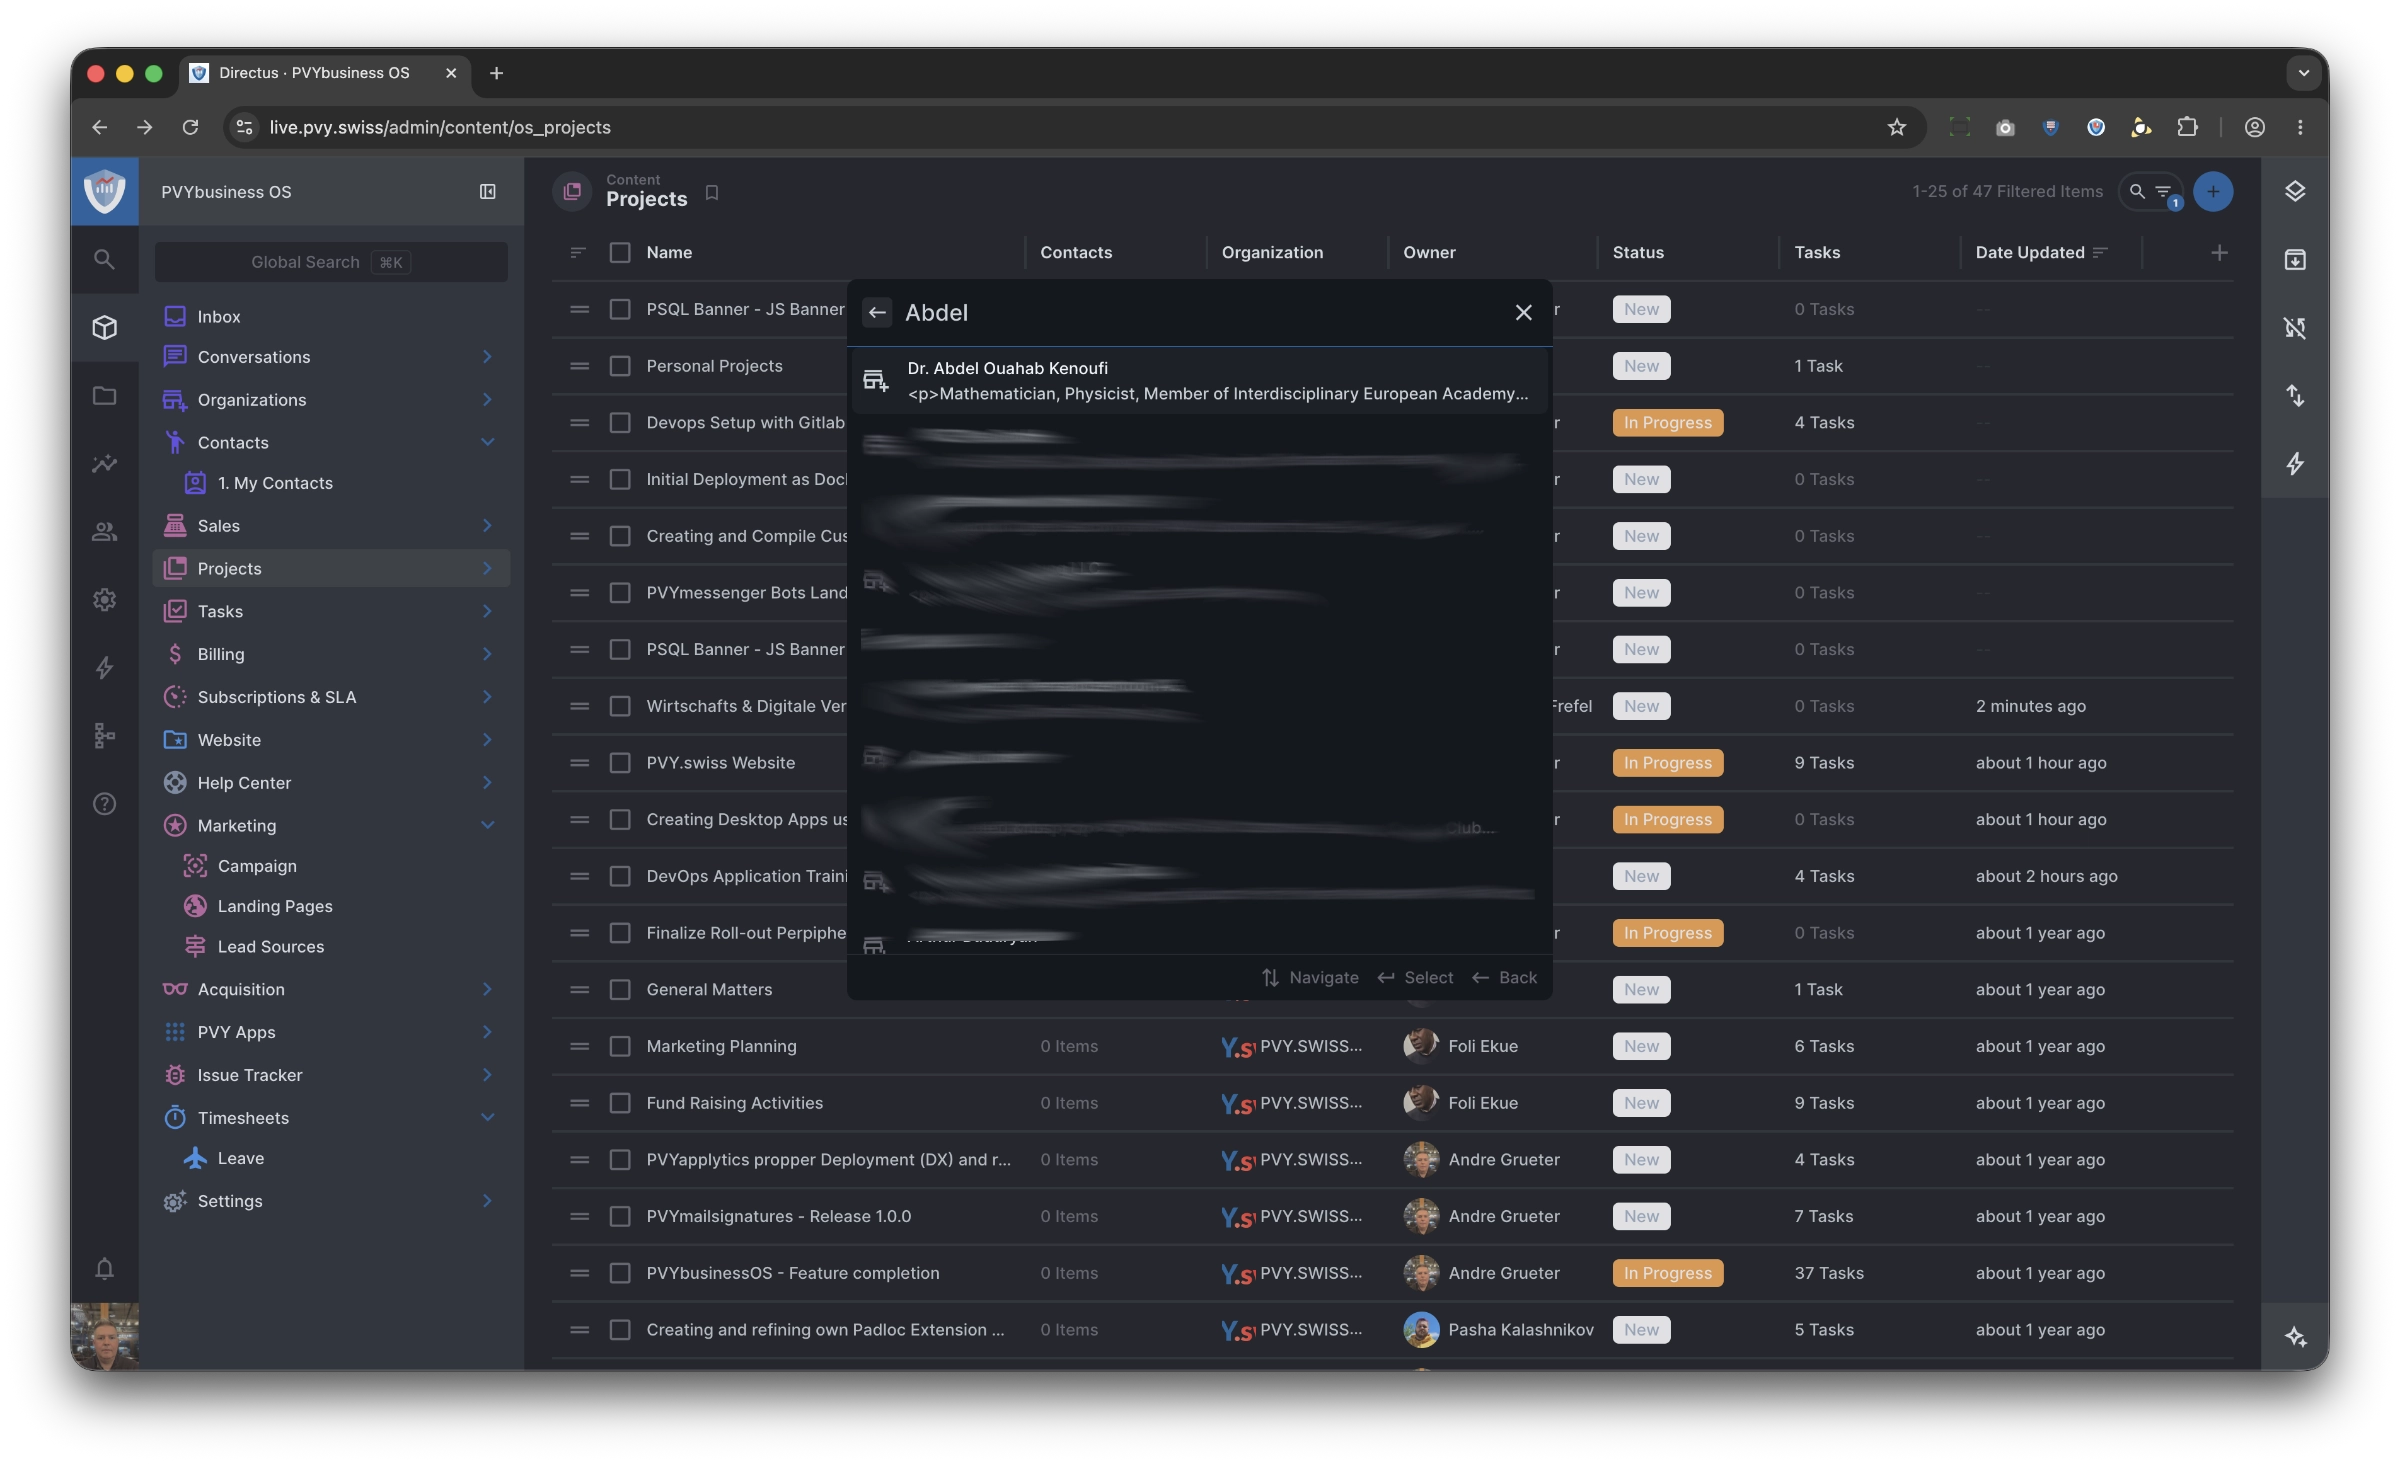Expand the Settings chevron in navigation
Viewport: 2400px width, 1464px height.
click(487, 1201)
